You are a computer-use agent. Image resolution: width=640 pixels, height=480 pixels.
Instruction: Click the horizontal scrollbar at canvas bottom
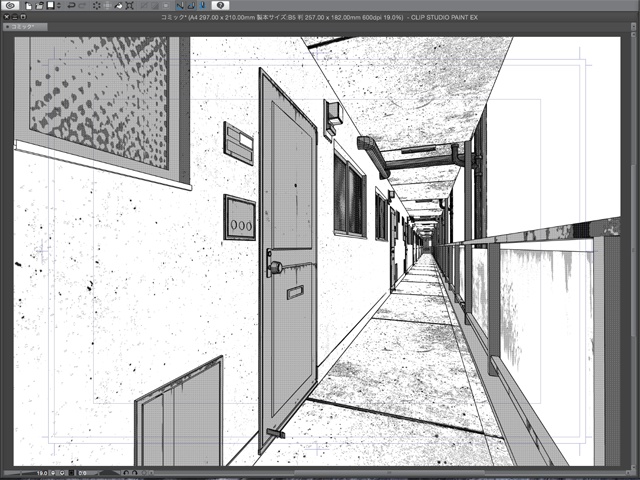click(388, 473)
